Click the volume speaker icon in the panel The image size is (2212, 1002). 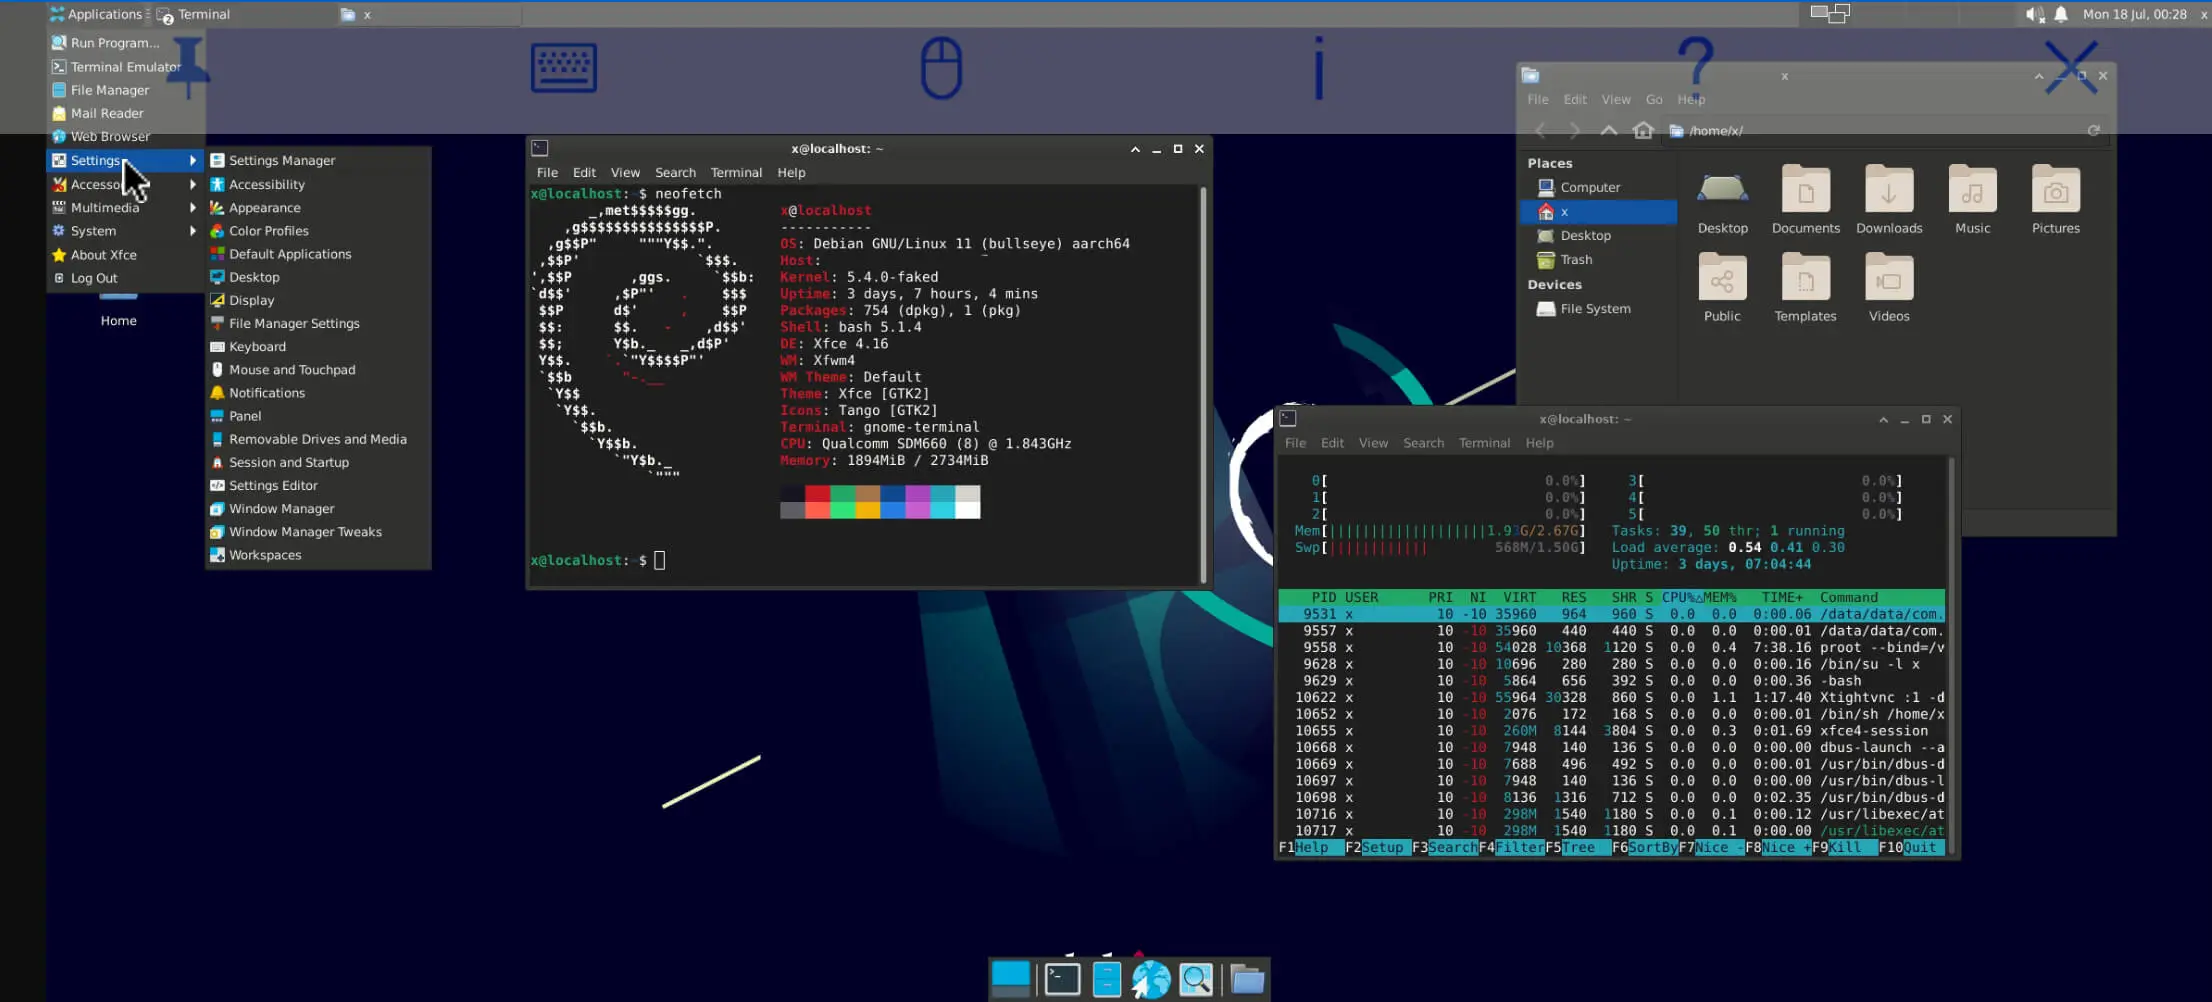click(2033, 14)
